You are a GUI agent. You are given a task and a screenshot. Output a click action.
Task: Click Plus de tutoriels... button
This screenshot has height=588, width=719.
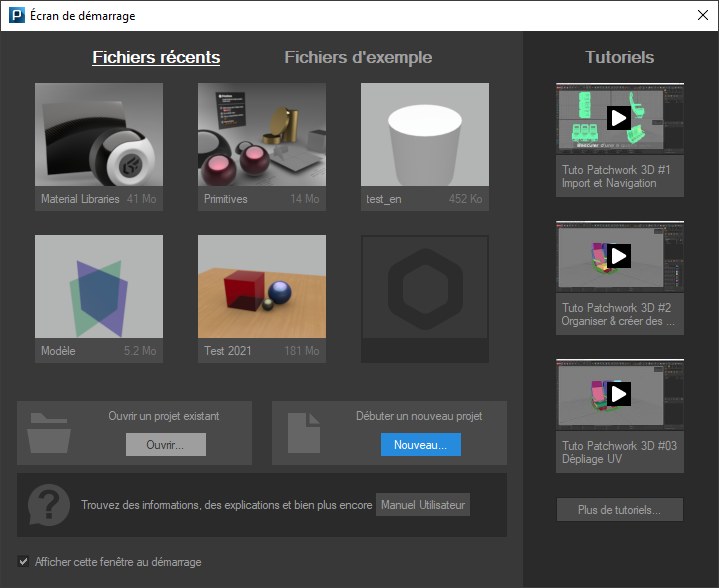(619, 510)
